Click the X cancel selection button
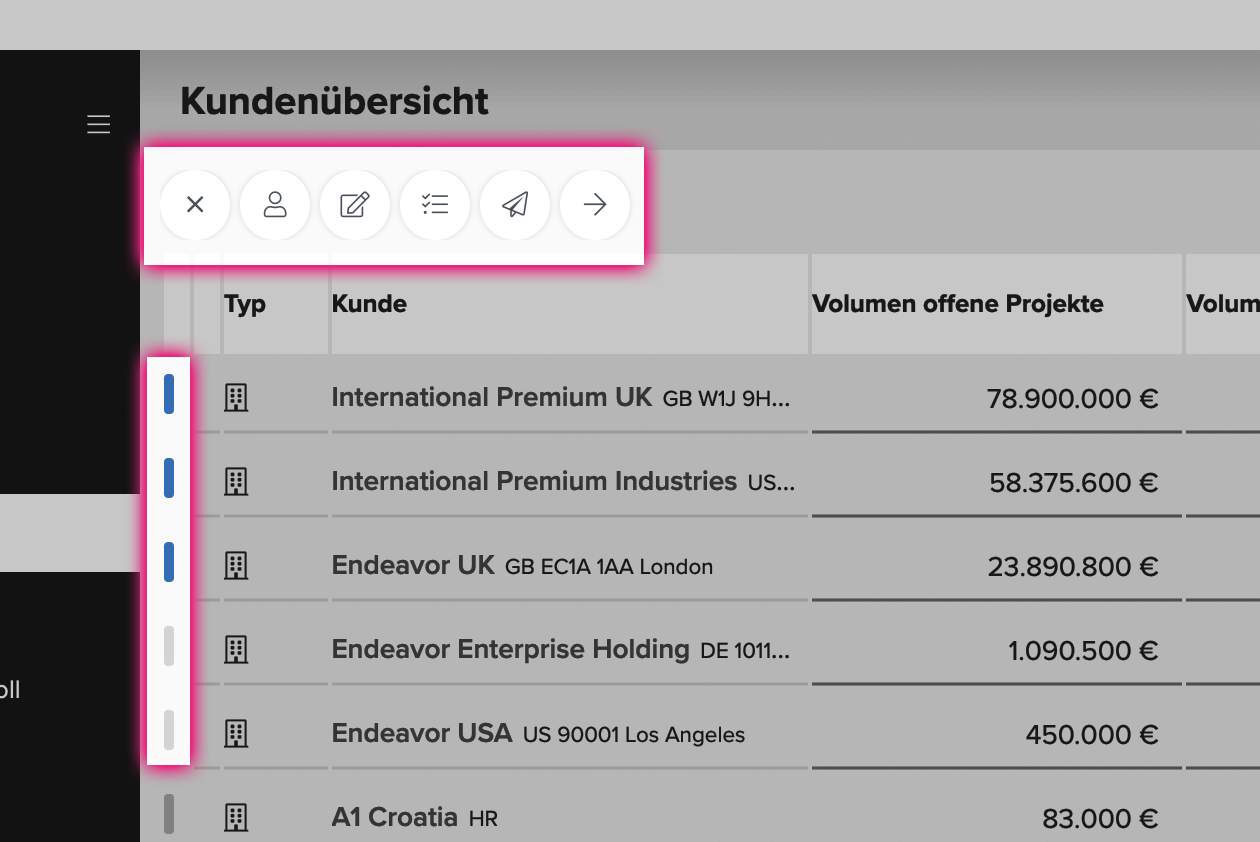The image size is (1260, 842). 195,205
